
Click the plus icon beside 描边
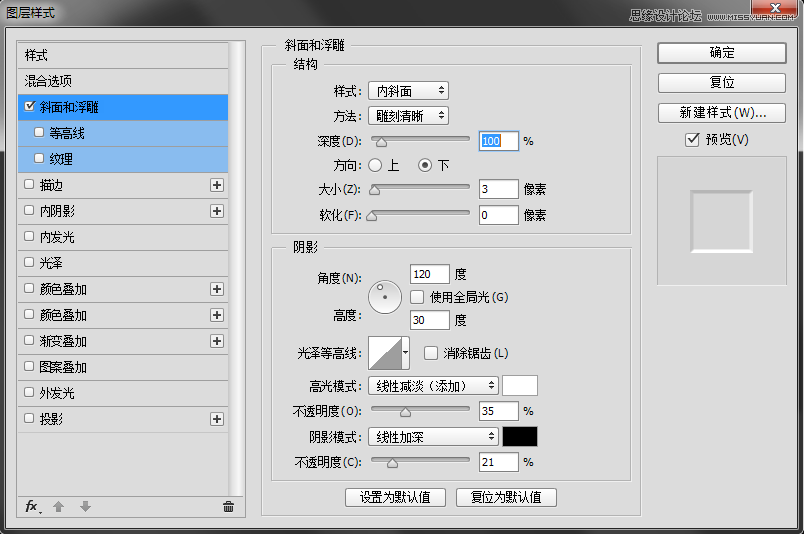click(x=216, y=185)
